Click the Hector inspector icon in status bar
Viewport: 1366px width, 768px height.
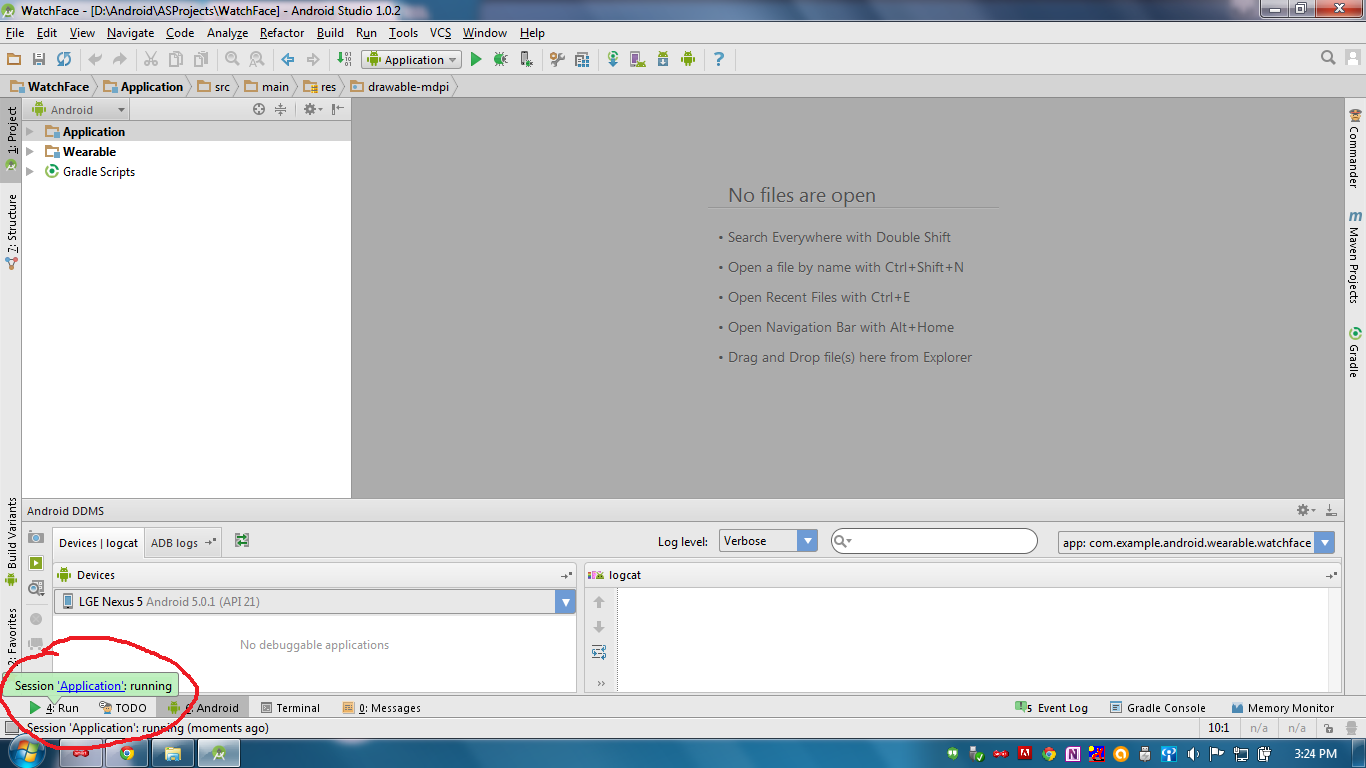pyautogui.click(x=1351, y=728)
